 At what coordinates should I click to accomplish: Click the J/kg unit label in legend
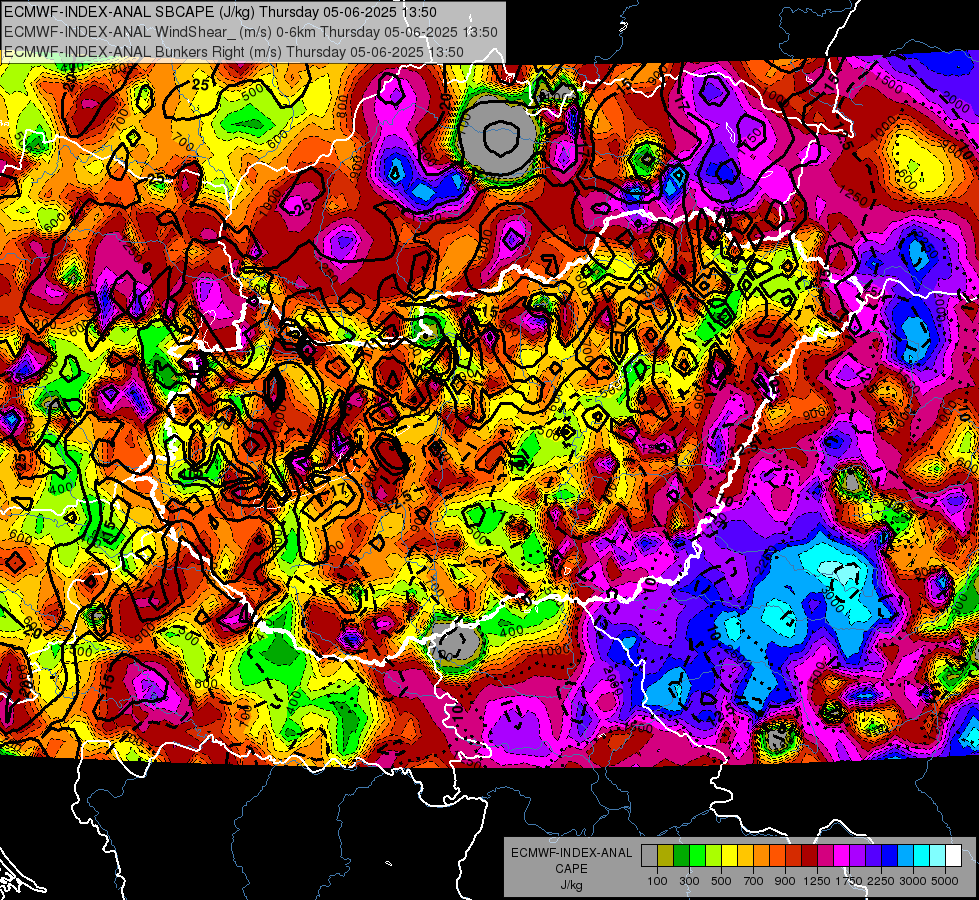coord(571,884)
